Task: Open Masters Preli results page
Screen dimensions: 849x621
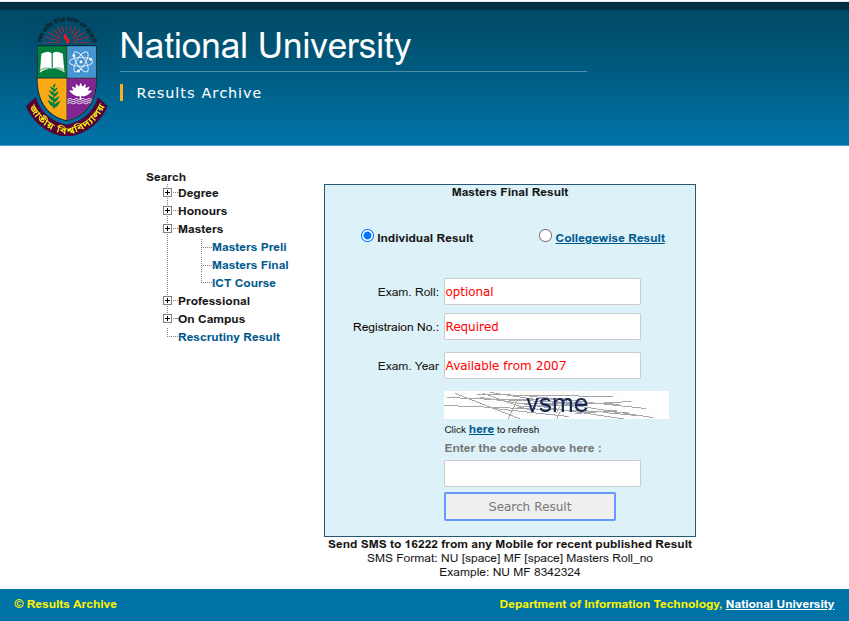Action: pos(249,247)
